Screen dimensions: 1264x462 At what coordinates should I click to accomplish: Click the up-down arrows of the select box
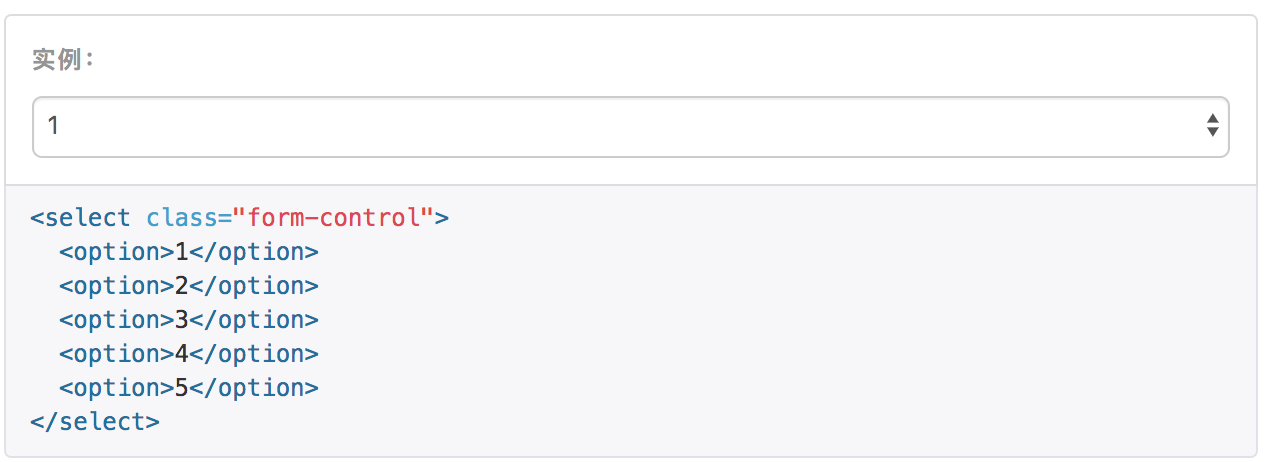1212,126
